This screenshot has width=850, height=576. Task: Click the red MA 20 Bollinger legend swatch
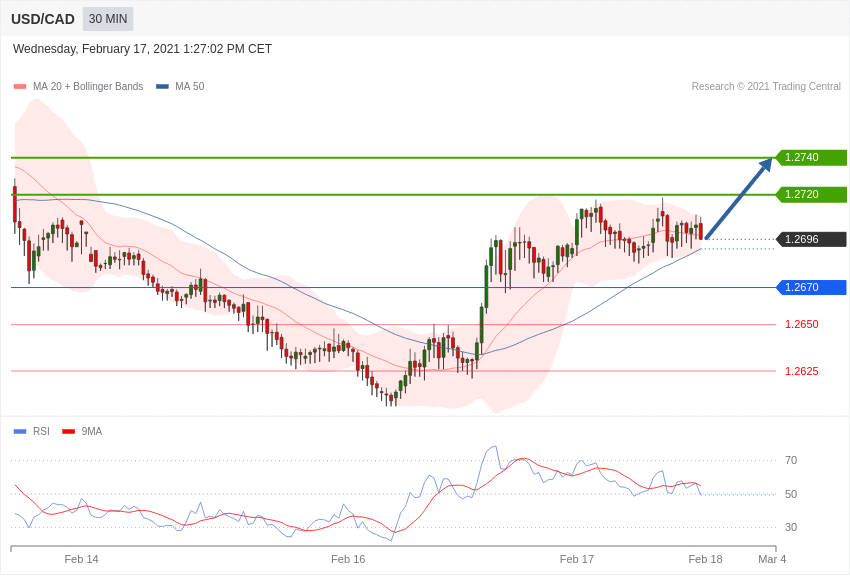pos(20,87)
